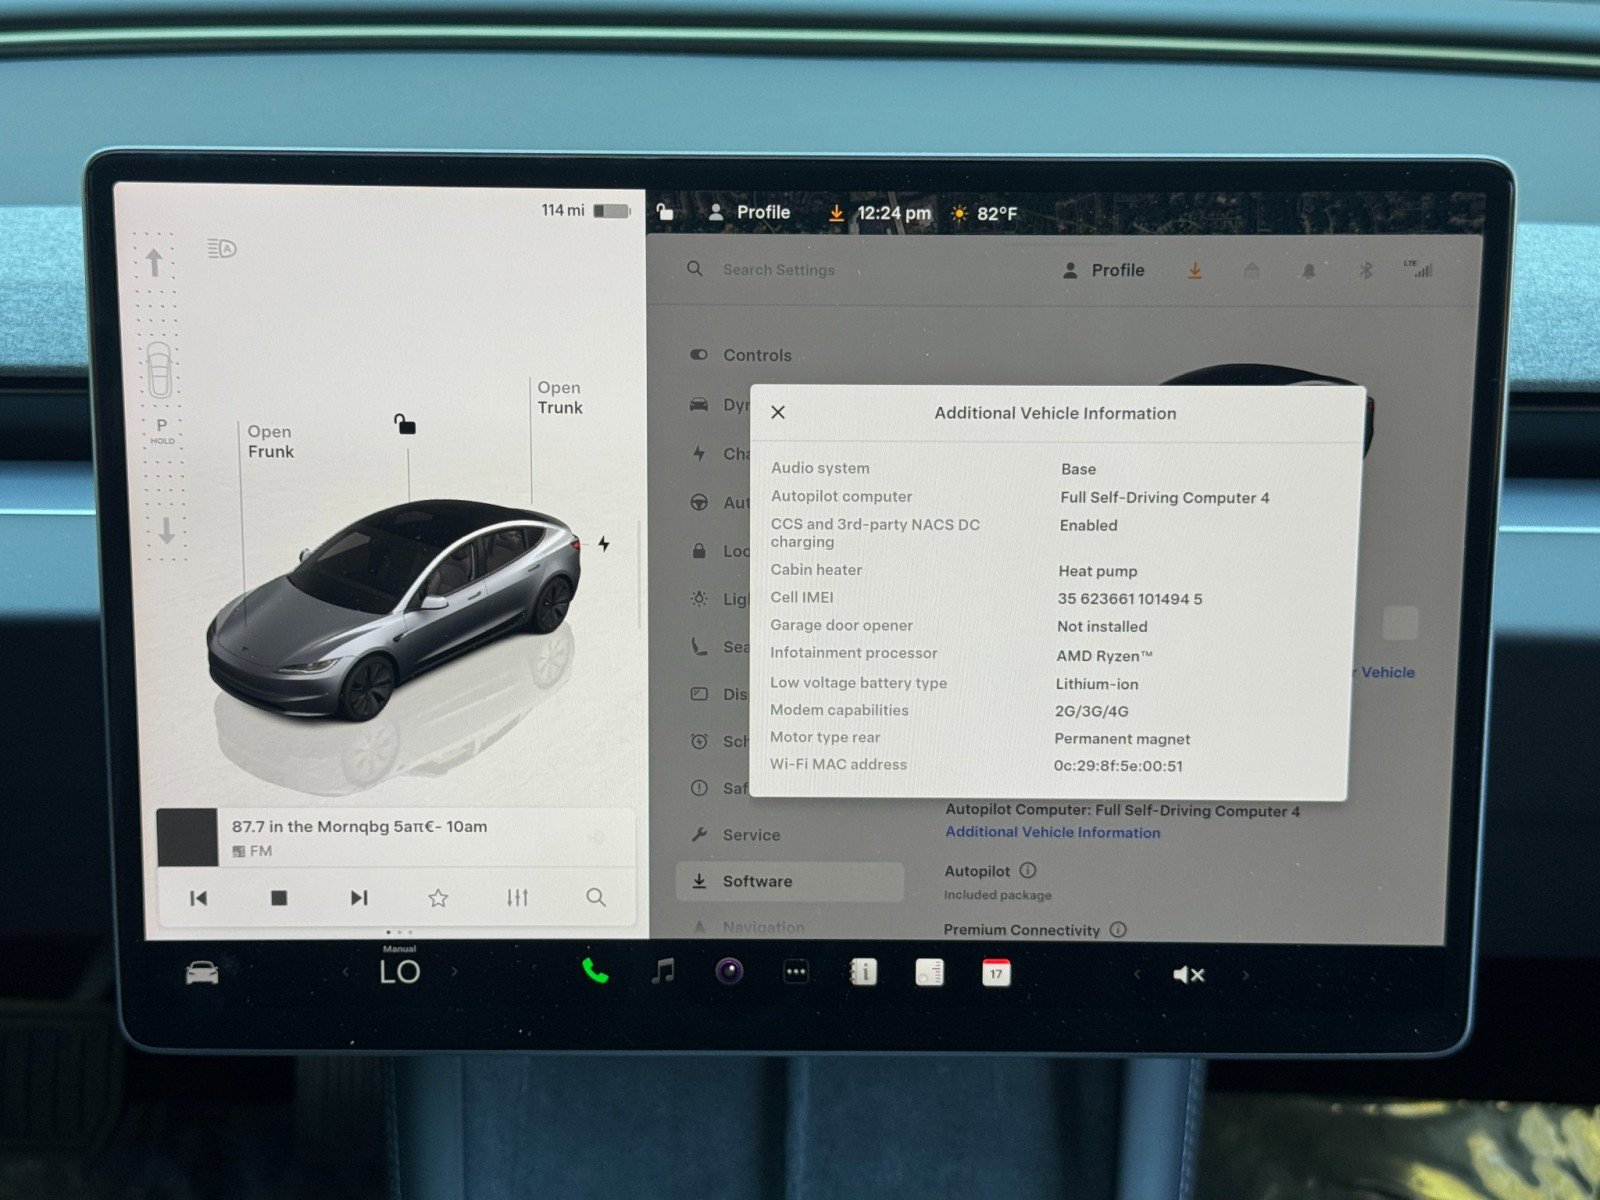Stop the FM radio playback
The image size is (1600, 1200).
[x=279, y=898]
